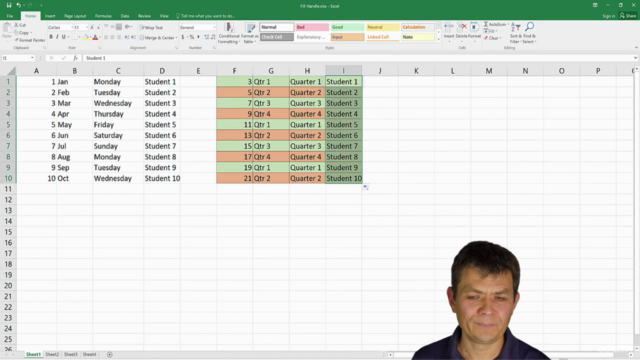The image size is (640, 360).
Task: Click the Auto Fill Options icon below Student 10
Action: (366, 187)
